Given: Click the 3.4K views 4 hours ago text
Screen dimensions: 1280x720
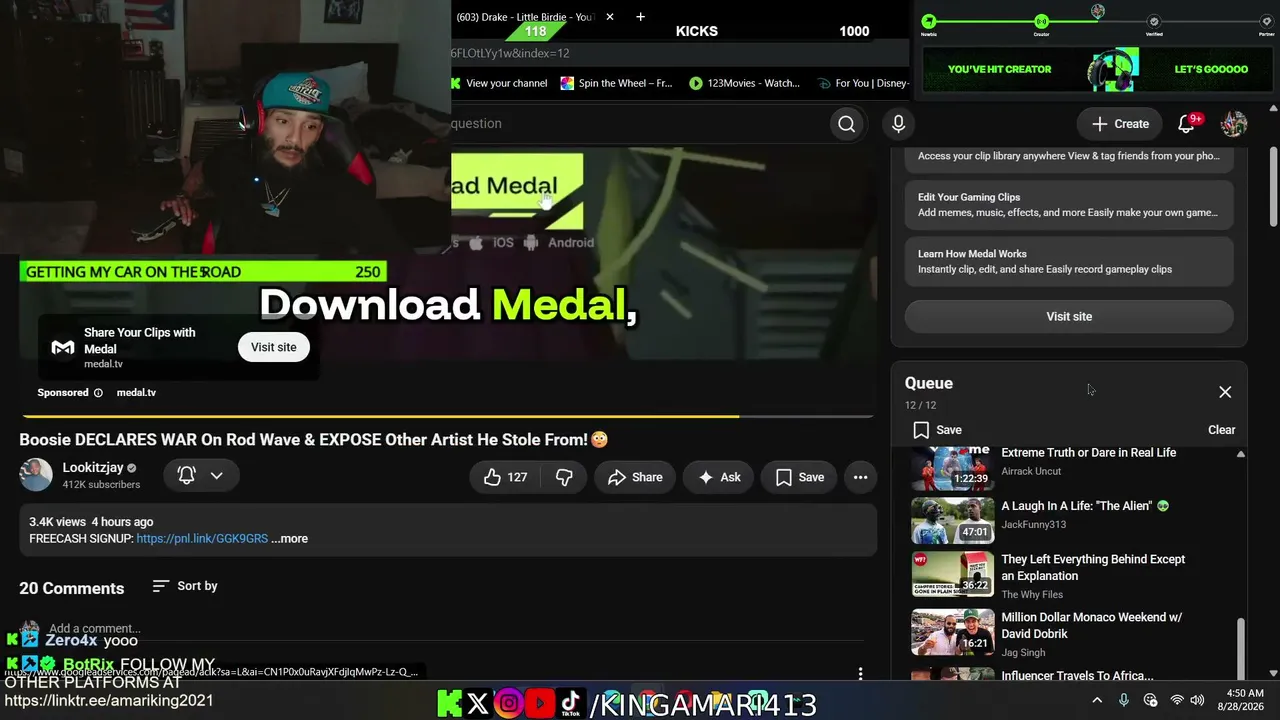Looking at the screenshot, I should (91, 522).
